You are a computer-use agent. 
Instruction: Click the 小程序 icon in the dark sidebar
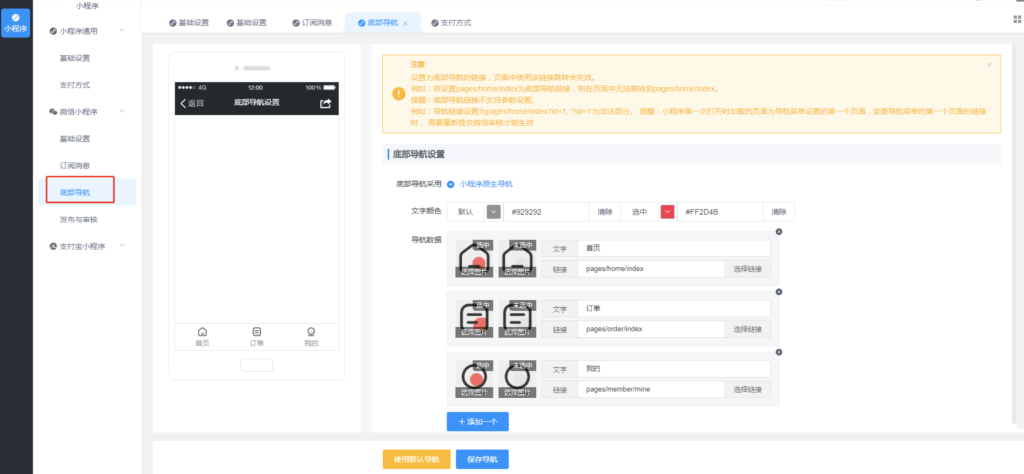tap(15, 22)
